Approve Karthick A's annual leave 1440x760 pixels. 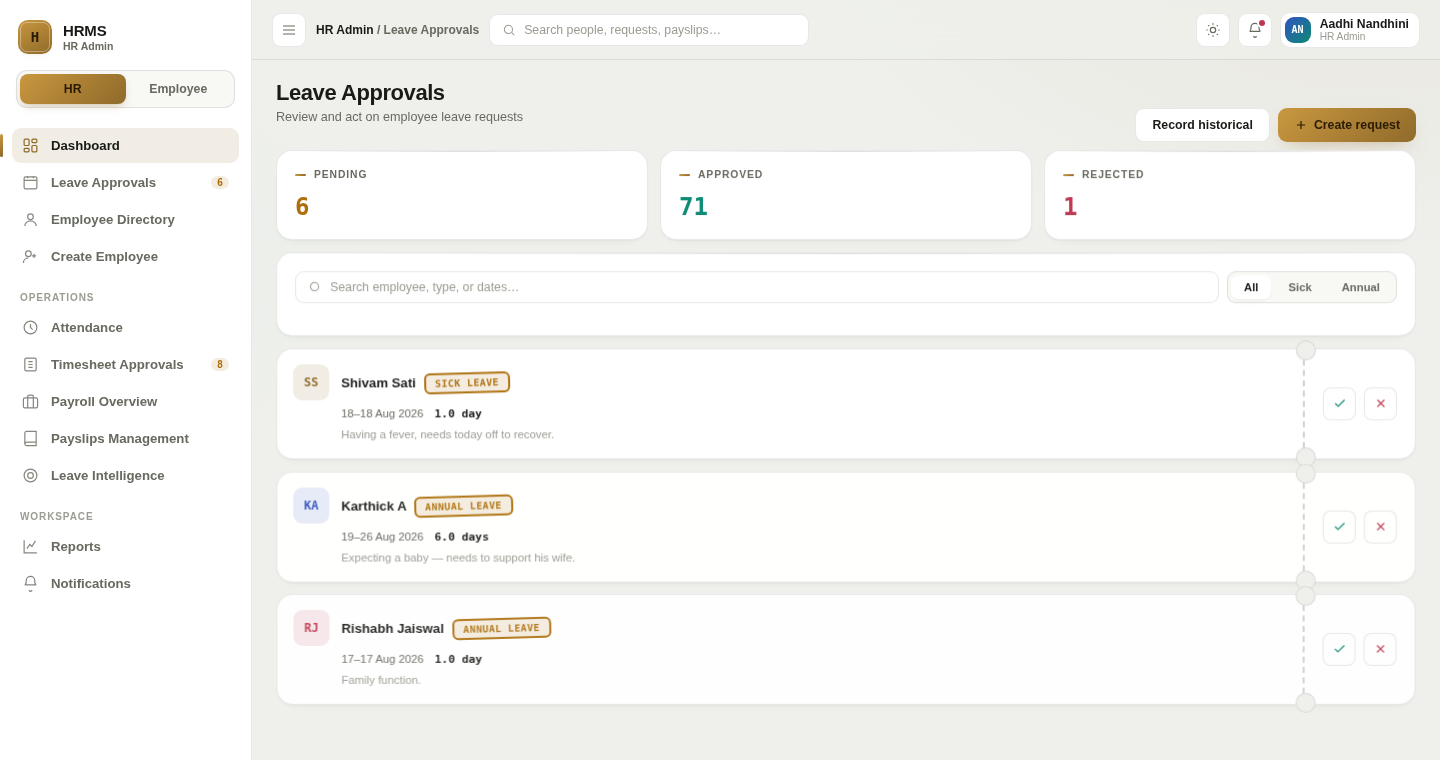tap(1340, 527)
